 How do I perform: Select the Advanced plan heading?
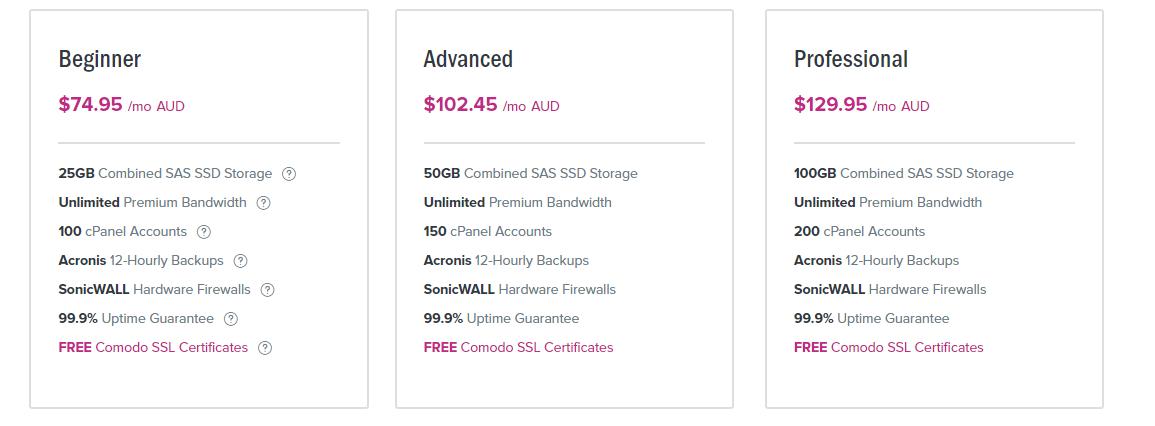pyautogui.click(x=468, y=59)
